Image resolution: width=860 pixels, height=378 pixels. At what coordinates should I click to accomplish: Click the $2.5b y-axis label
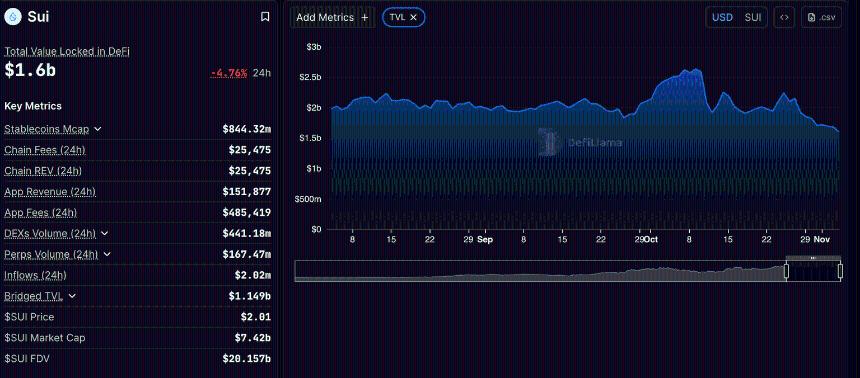pyautogui.click(x=311, y=77)
